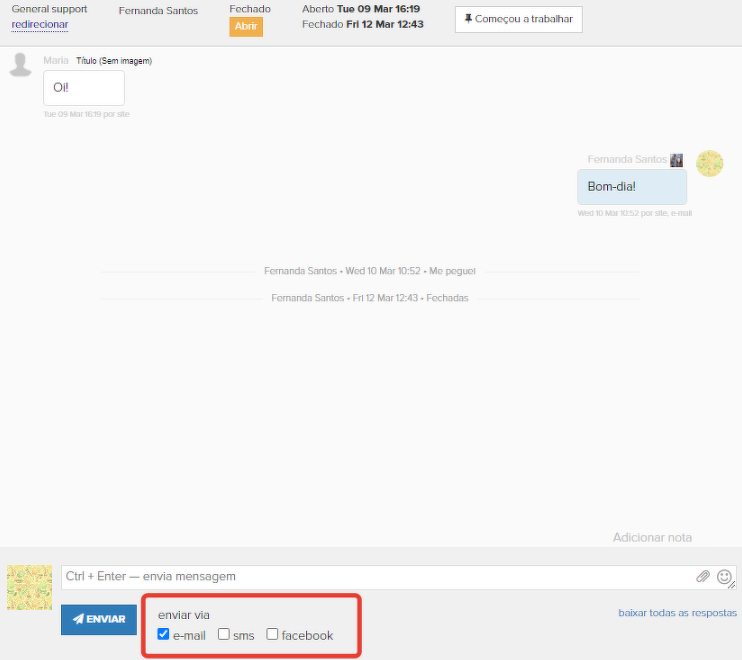Click the redirecionar link
Viewport: 742px width, 660px height.
pyautogui.click(x=40, y=24)
